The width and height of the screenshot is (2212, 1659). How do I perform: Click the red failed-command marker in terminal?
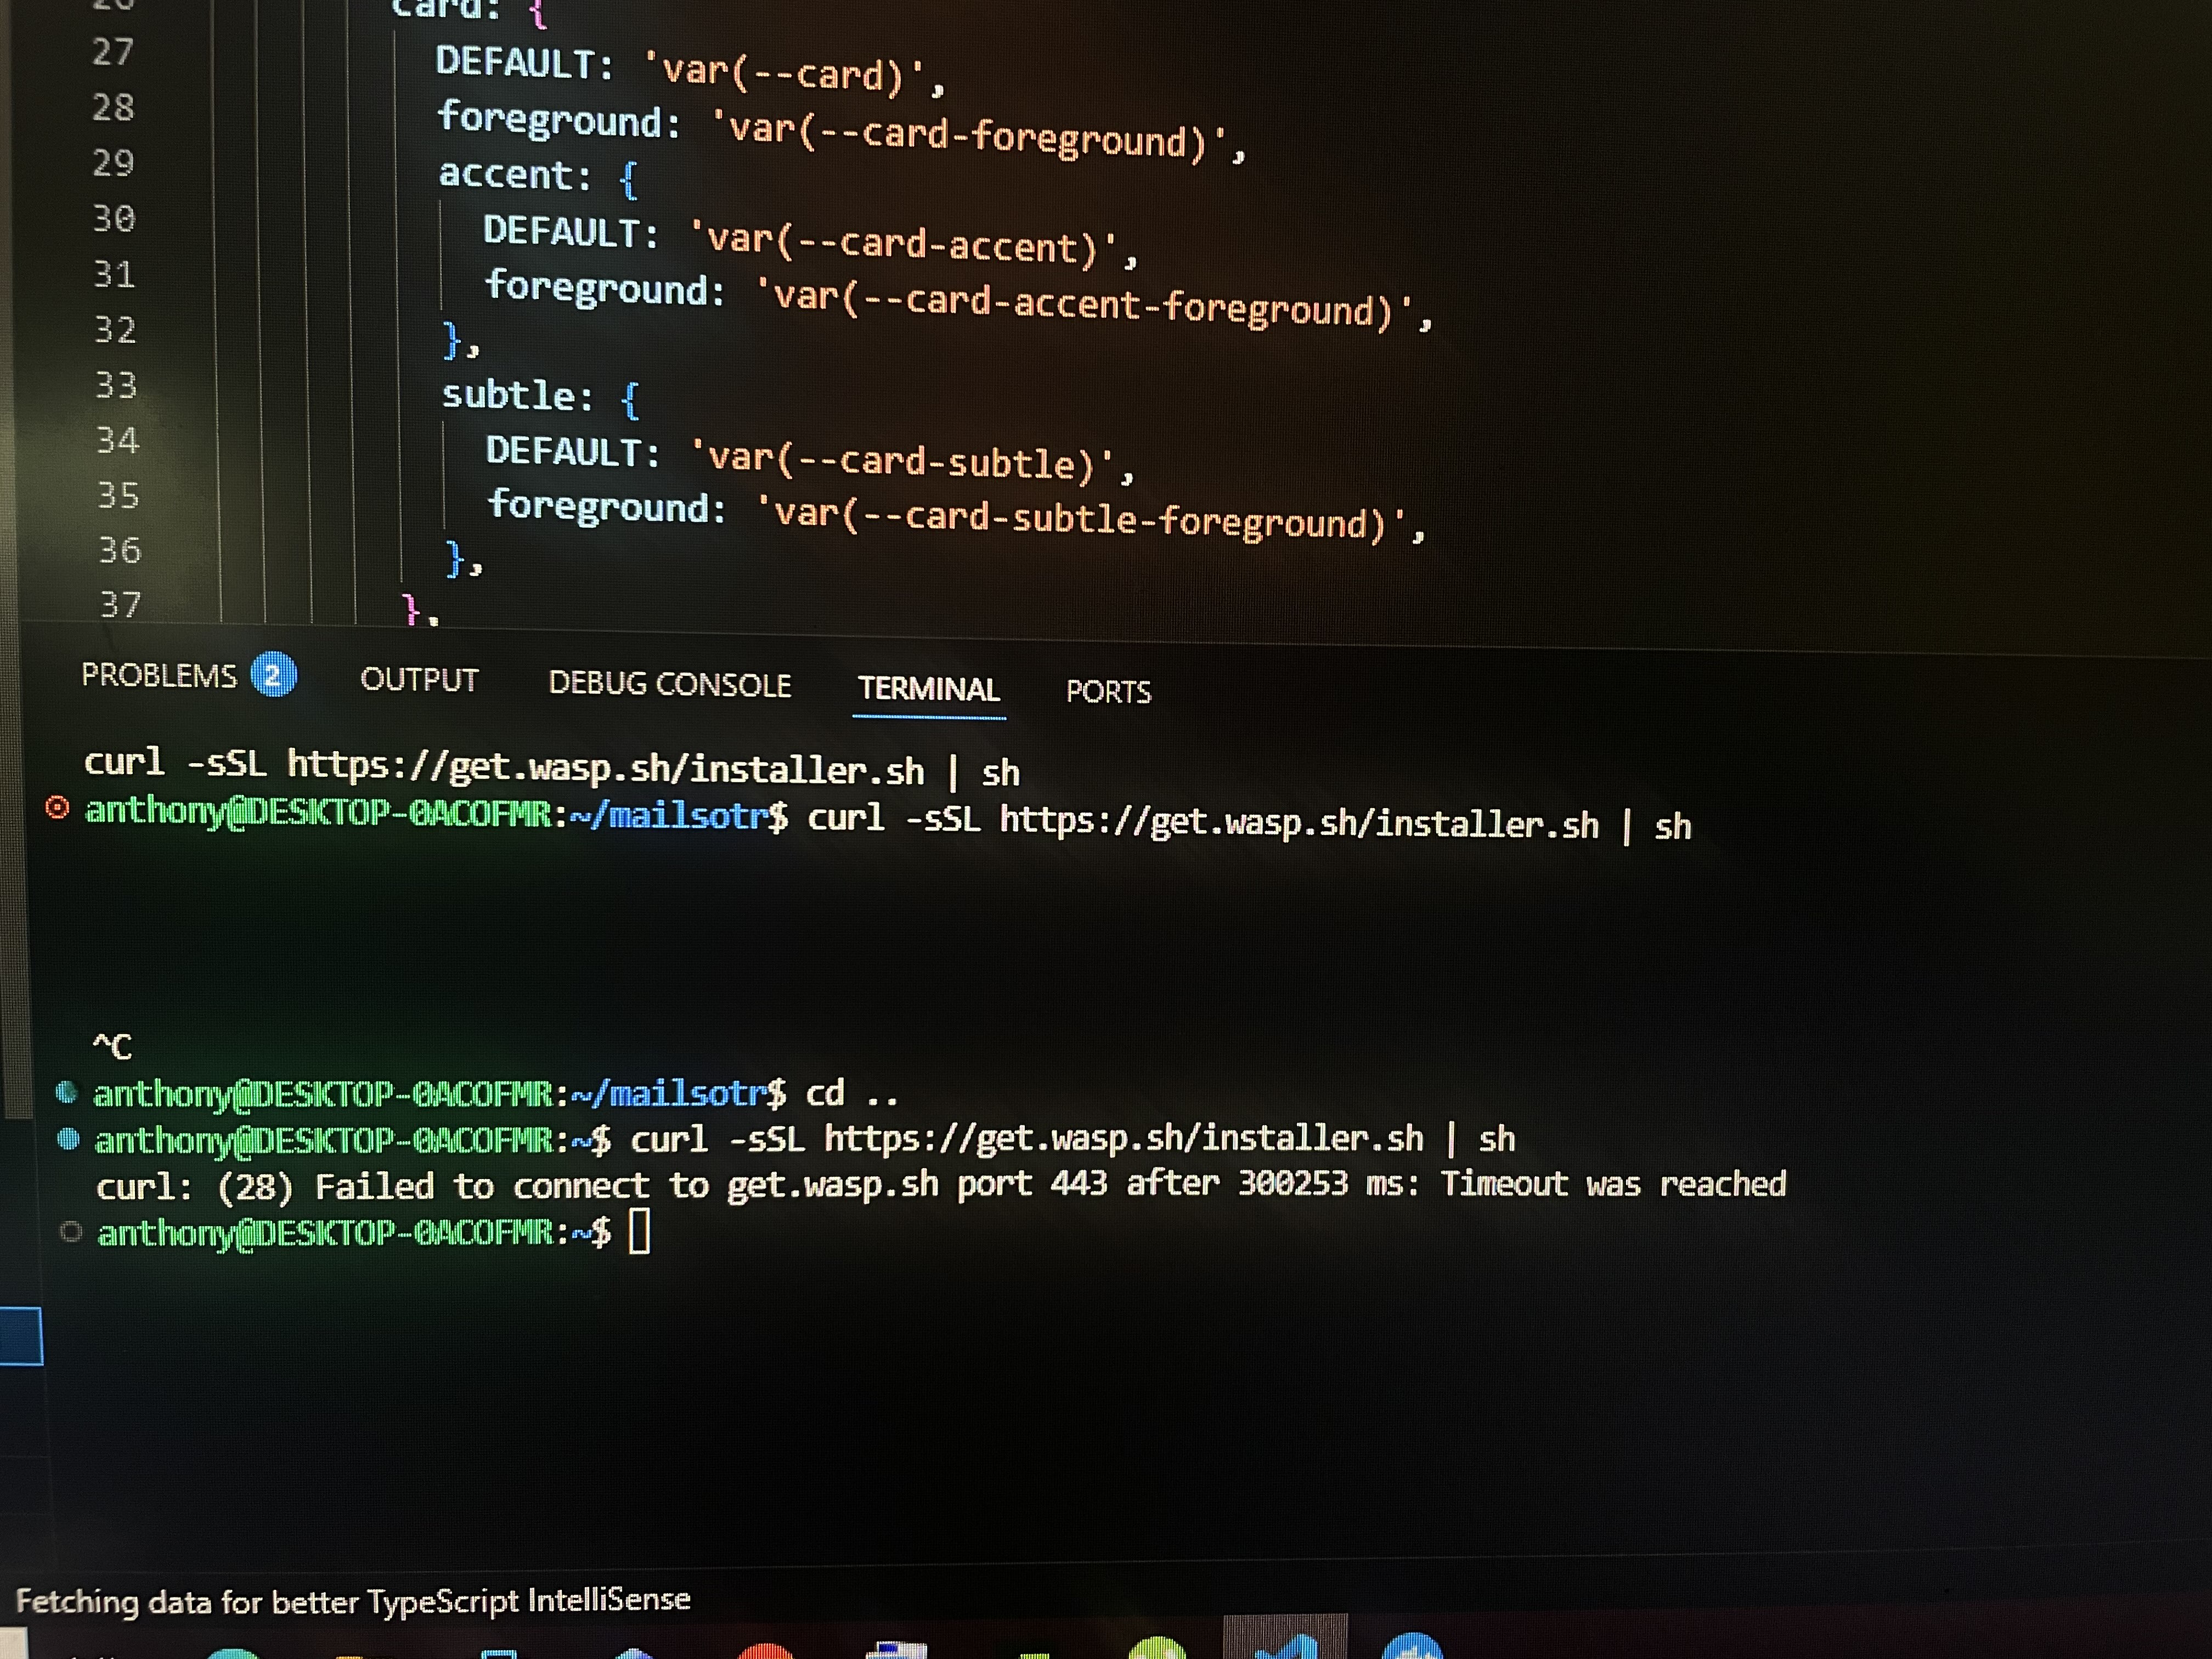point(58,808)
